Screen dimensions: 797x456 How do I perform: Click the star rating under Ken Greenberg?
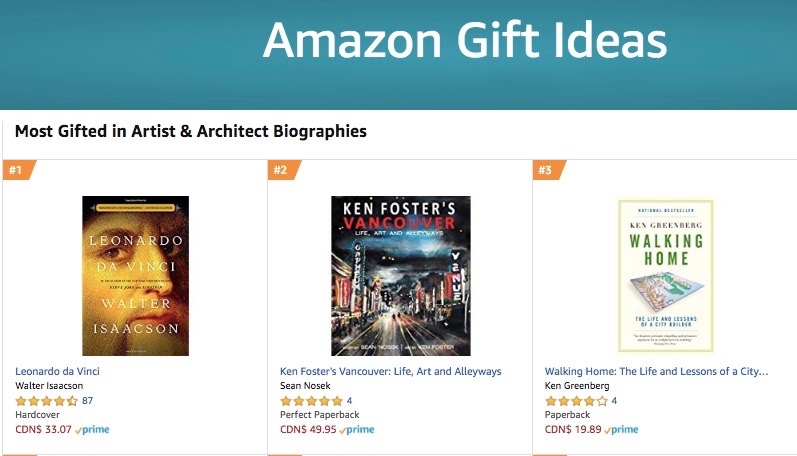576,401
